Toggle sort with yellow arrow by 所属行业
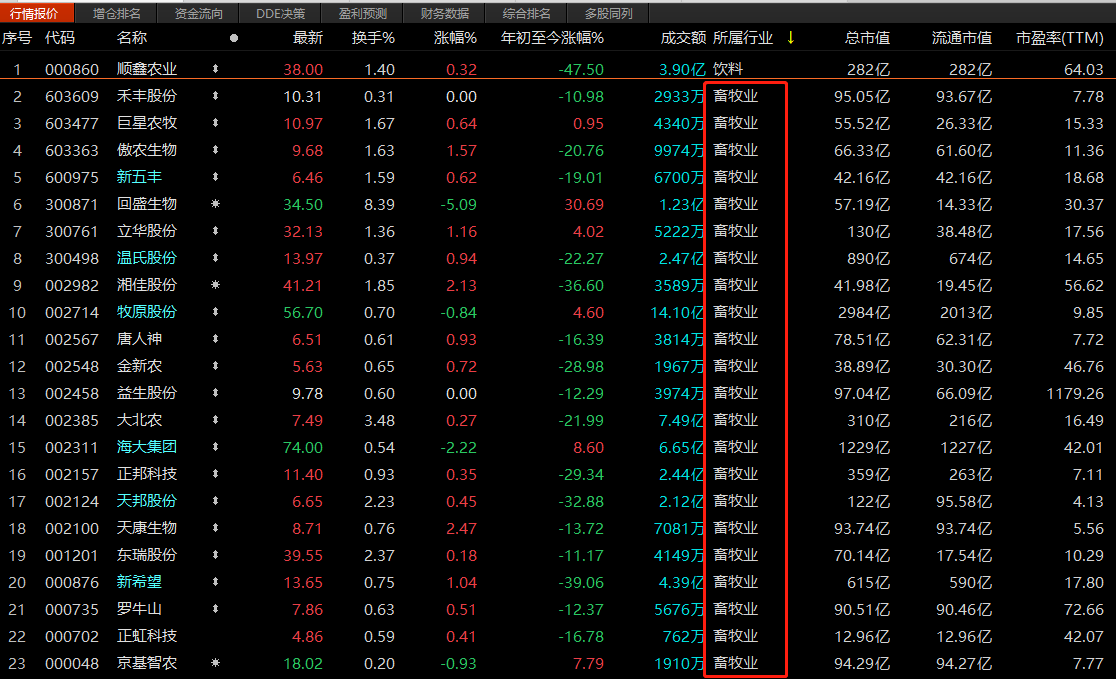Image resolution: width=1116 pixels, height=679 pixels. pos(790,38)
